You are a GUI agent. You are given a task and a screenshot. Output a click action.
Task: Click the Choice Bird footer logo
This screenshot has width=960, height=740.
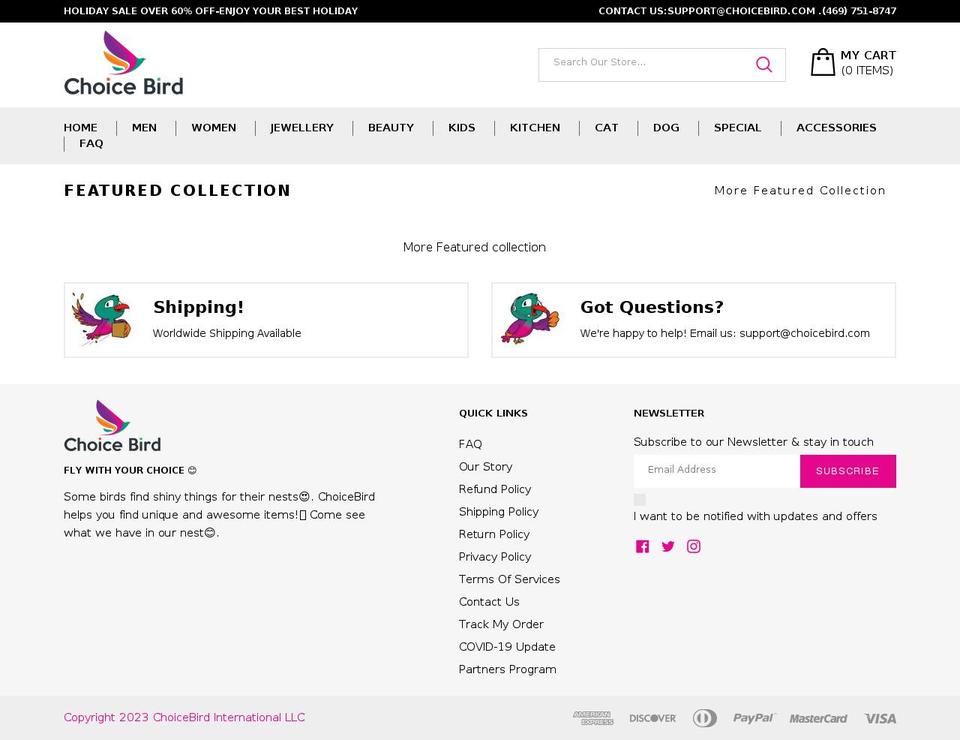point(113,427)
